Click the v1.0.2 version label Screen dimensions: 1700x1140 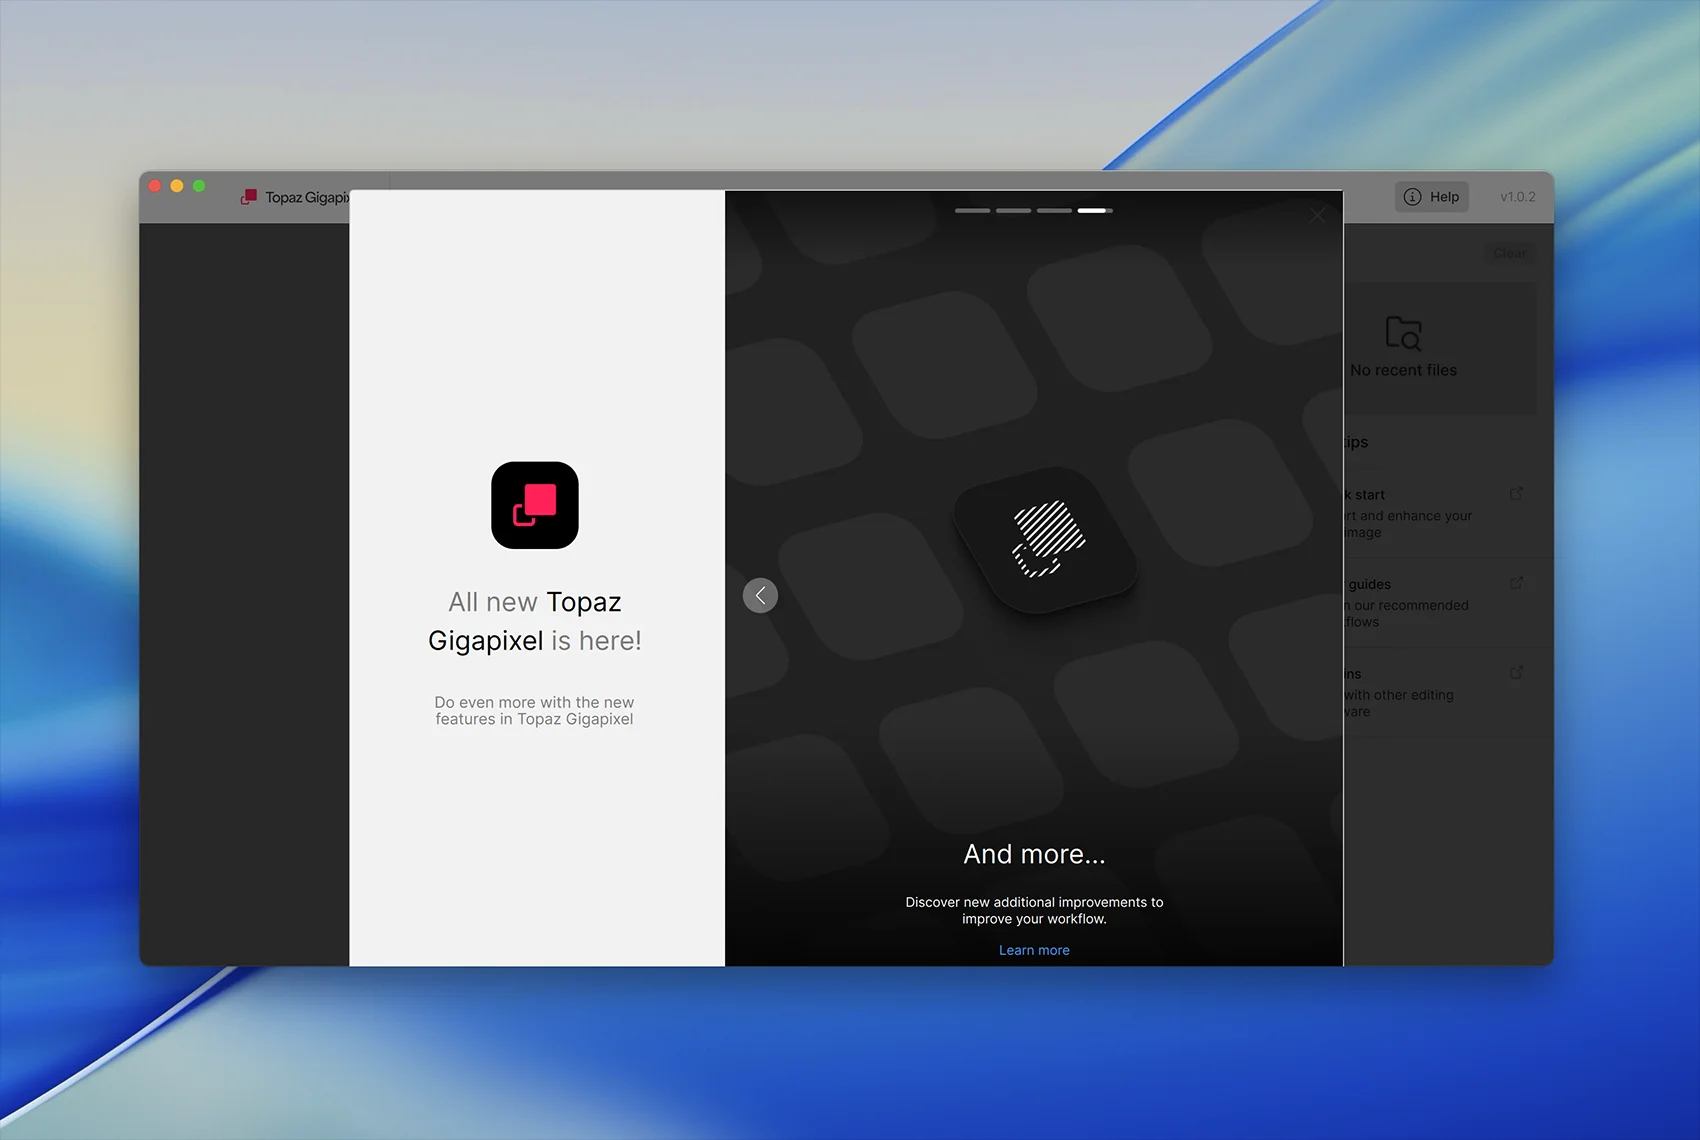coord(1517,197)
